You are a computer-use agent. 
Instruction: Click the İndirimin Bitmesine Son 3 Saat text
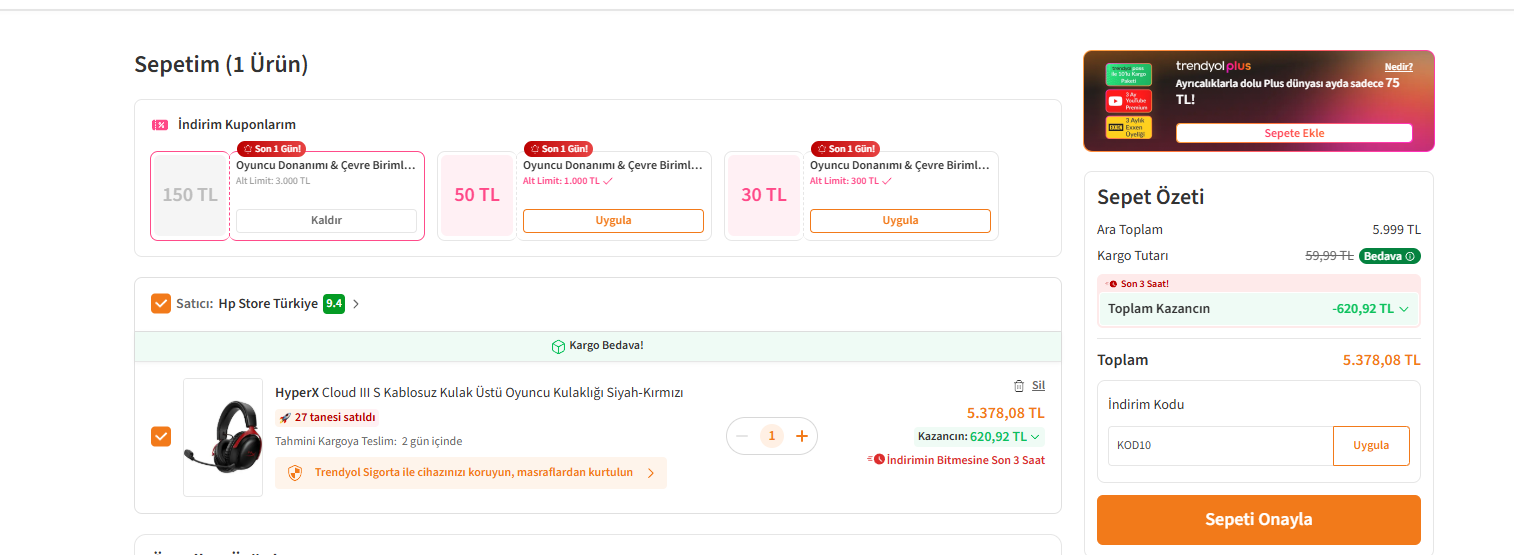pyautogui.click(x=966, y=460)
